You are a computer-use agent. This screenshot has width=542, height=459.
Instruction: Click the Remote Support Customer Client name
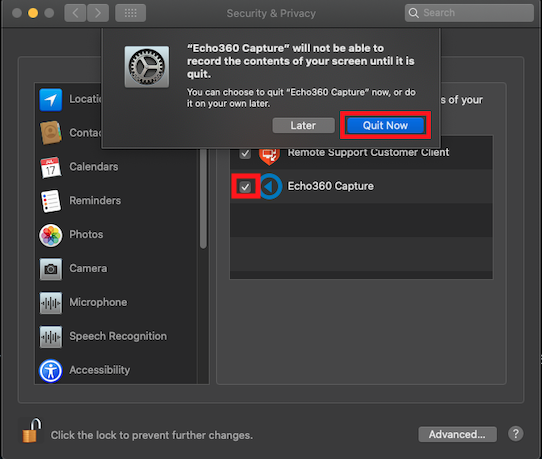(x=368, y=152)
